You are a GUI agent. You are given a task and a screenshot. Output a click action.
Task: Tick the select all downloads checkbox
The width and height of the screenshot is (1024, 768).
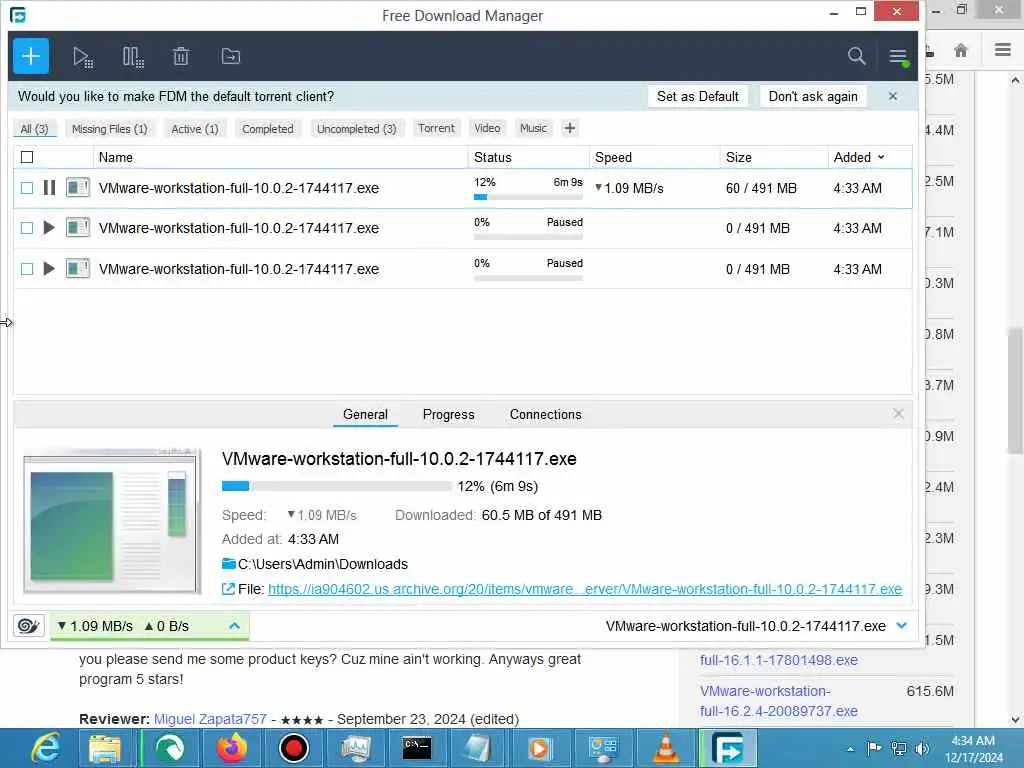(x=27, y=157)
